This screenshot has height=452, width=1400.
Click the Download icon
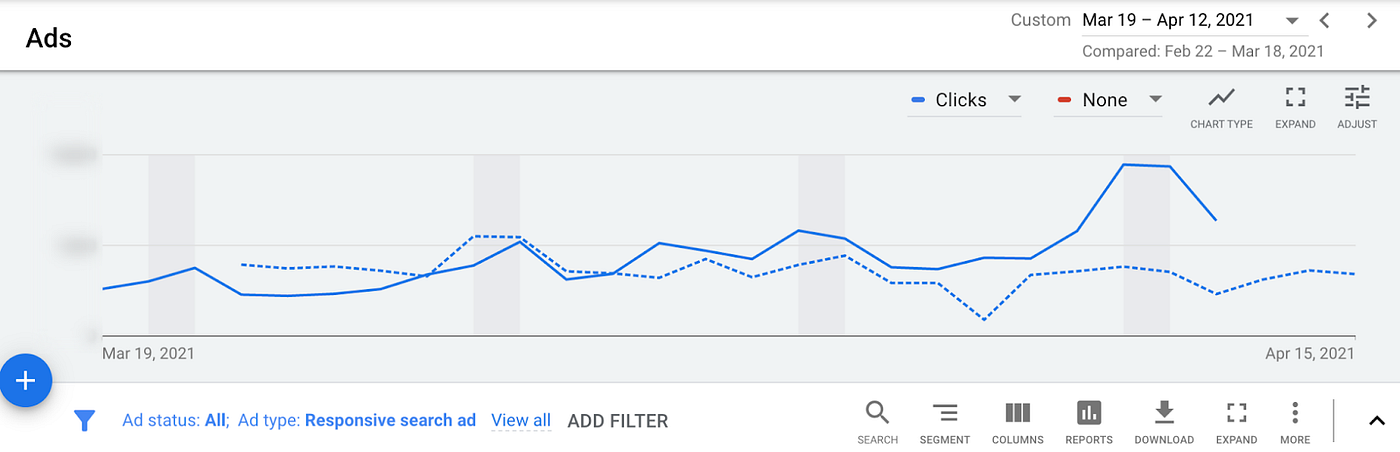point(1164,413)
